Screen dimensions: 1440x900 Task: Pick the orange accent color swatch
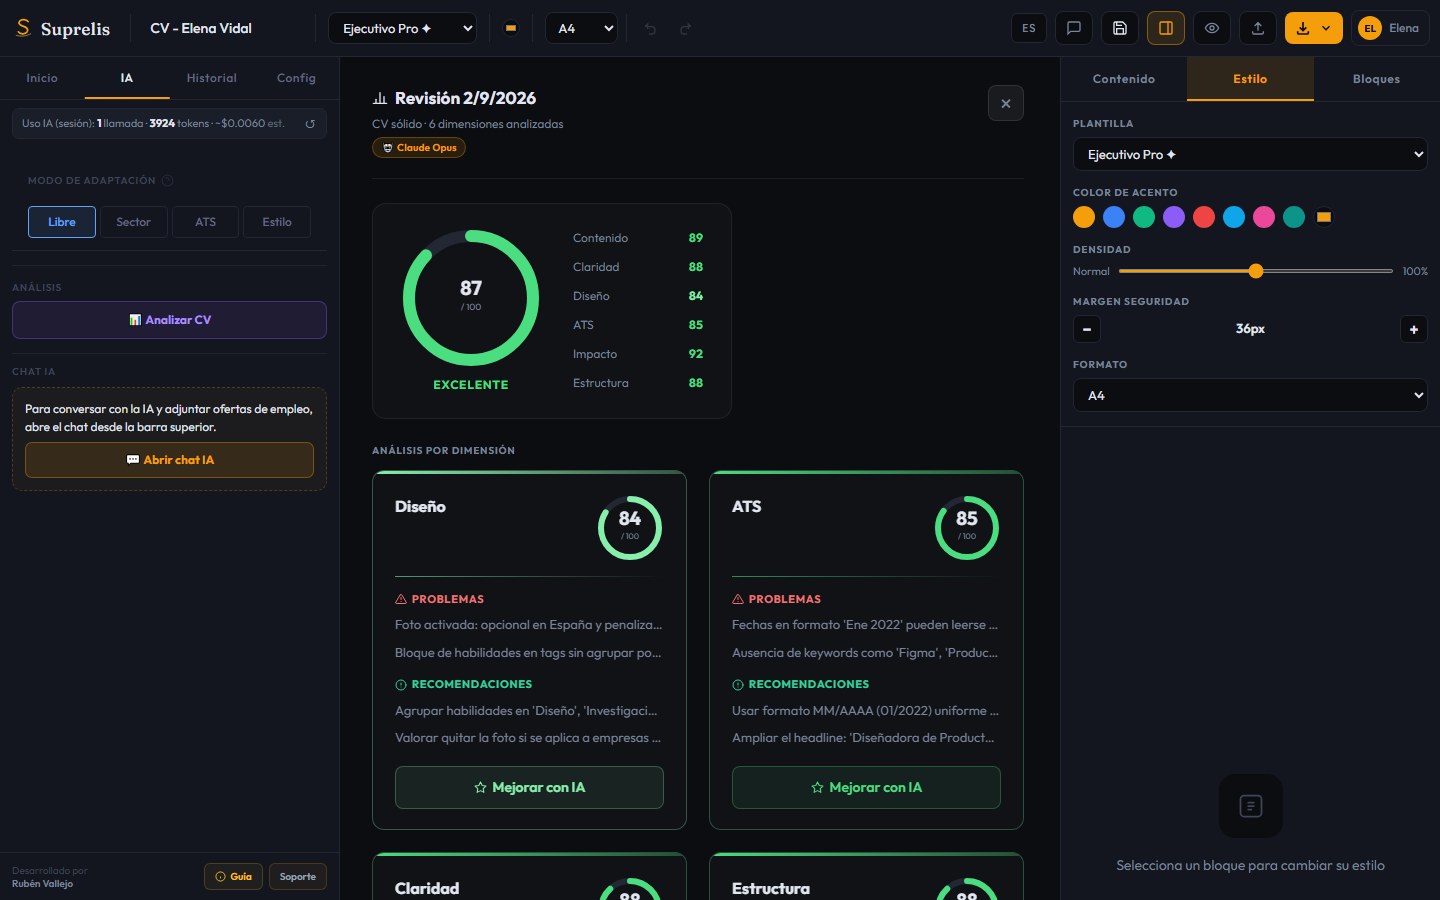[x=1084, y=217]
